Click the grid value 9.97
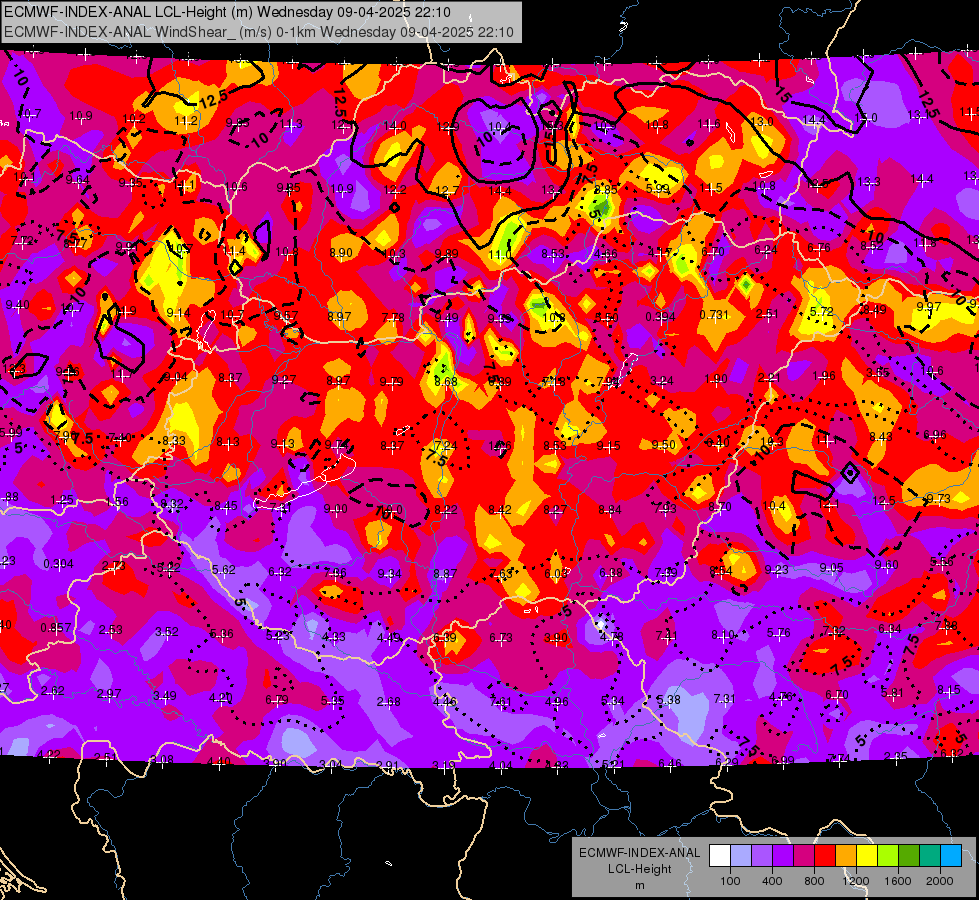The height and width of the screenshot is (900, 979). (929, 306)
